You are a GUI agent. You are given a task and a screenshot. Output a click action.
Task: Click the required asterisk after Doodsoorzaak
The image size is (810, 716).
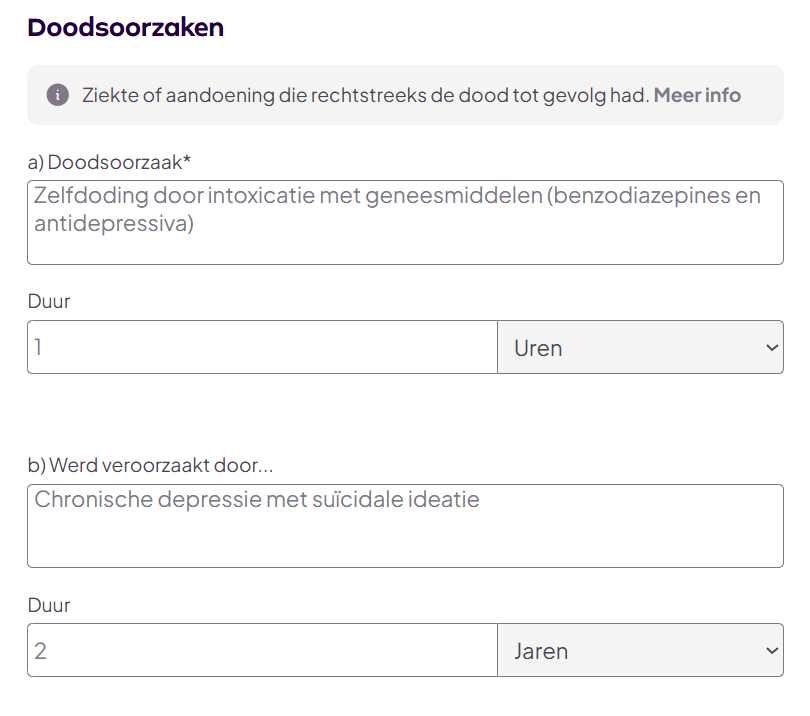tap(187, 161)
